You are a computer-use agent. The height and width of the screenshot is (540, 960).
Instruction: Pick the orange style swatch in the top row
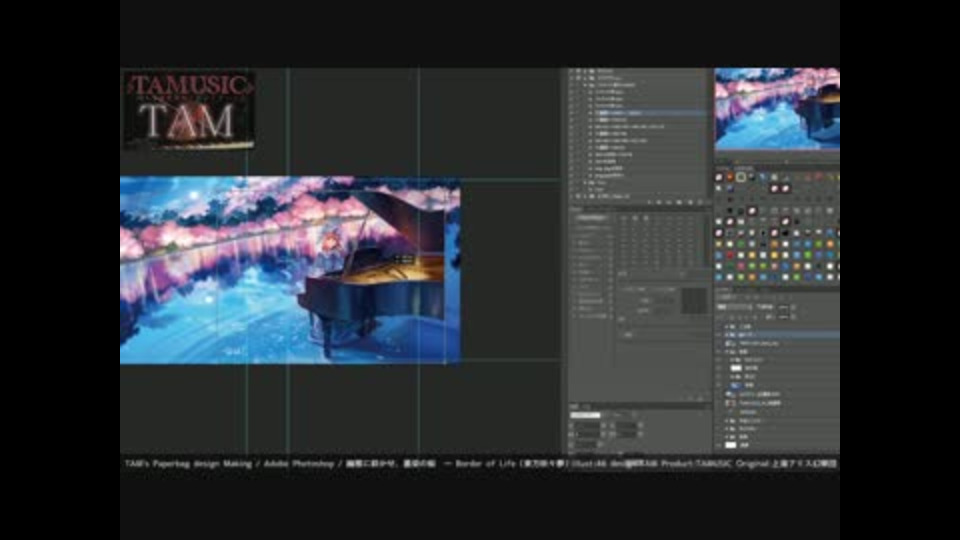730,178
